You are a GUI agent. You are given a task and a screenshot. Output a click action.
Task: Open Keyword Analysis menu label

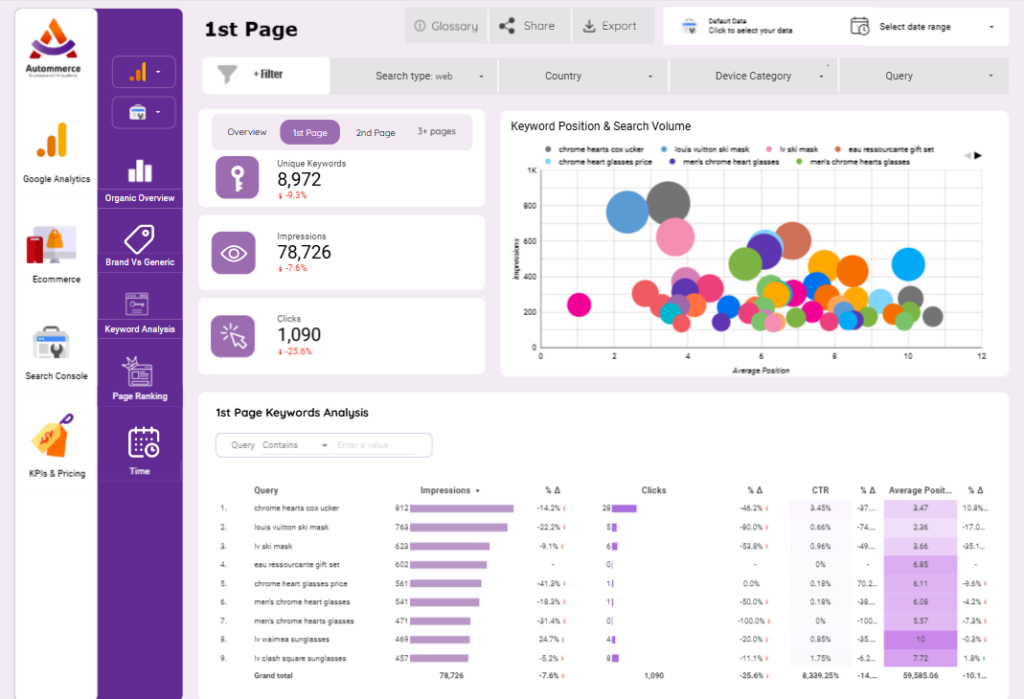pyautogui.click(x=140, y=329)
